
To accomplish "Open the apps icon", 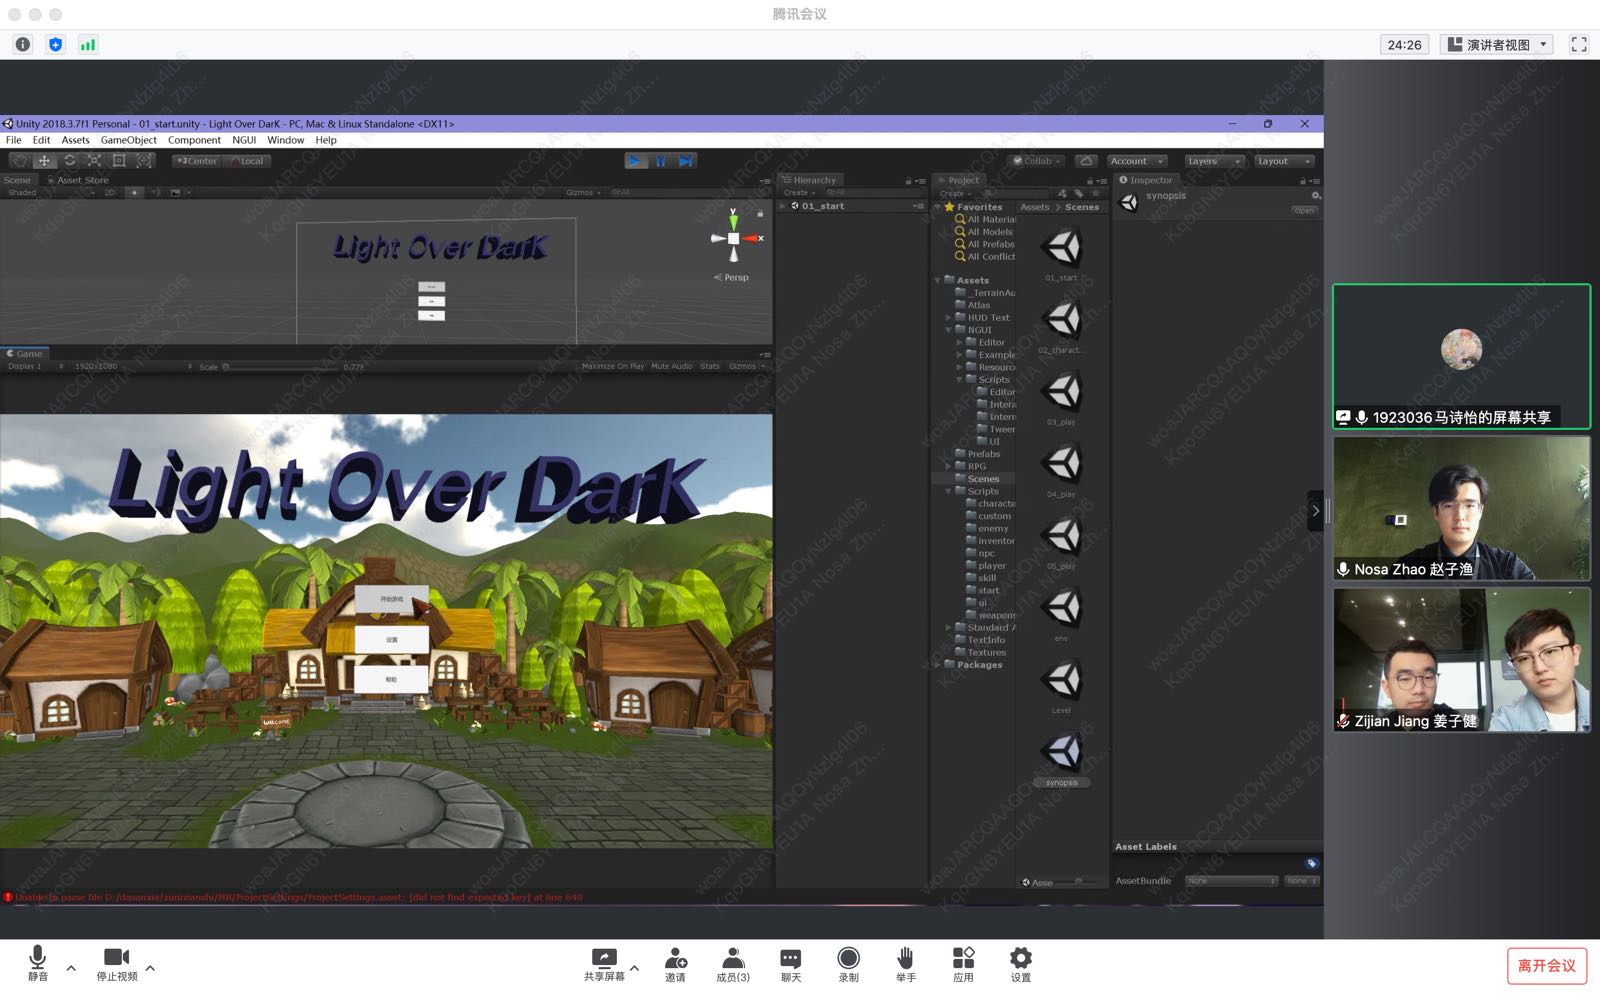I will [963, 959].
